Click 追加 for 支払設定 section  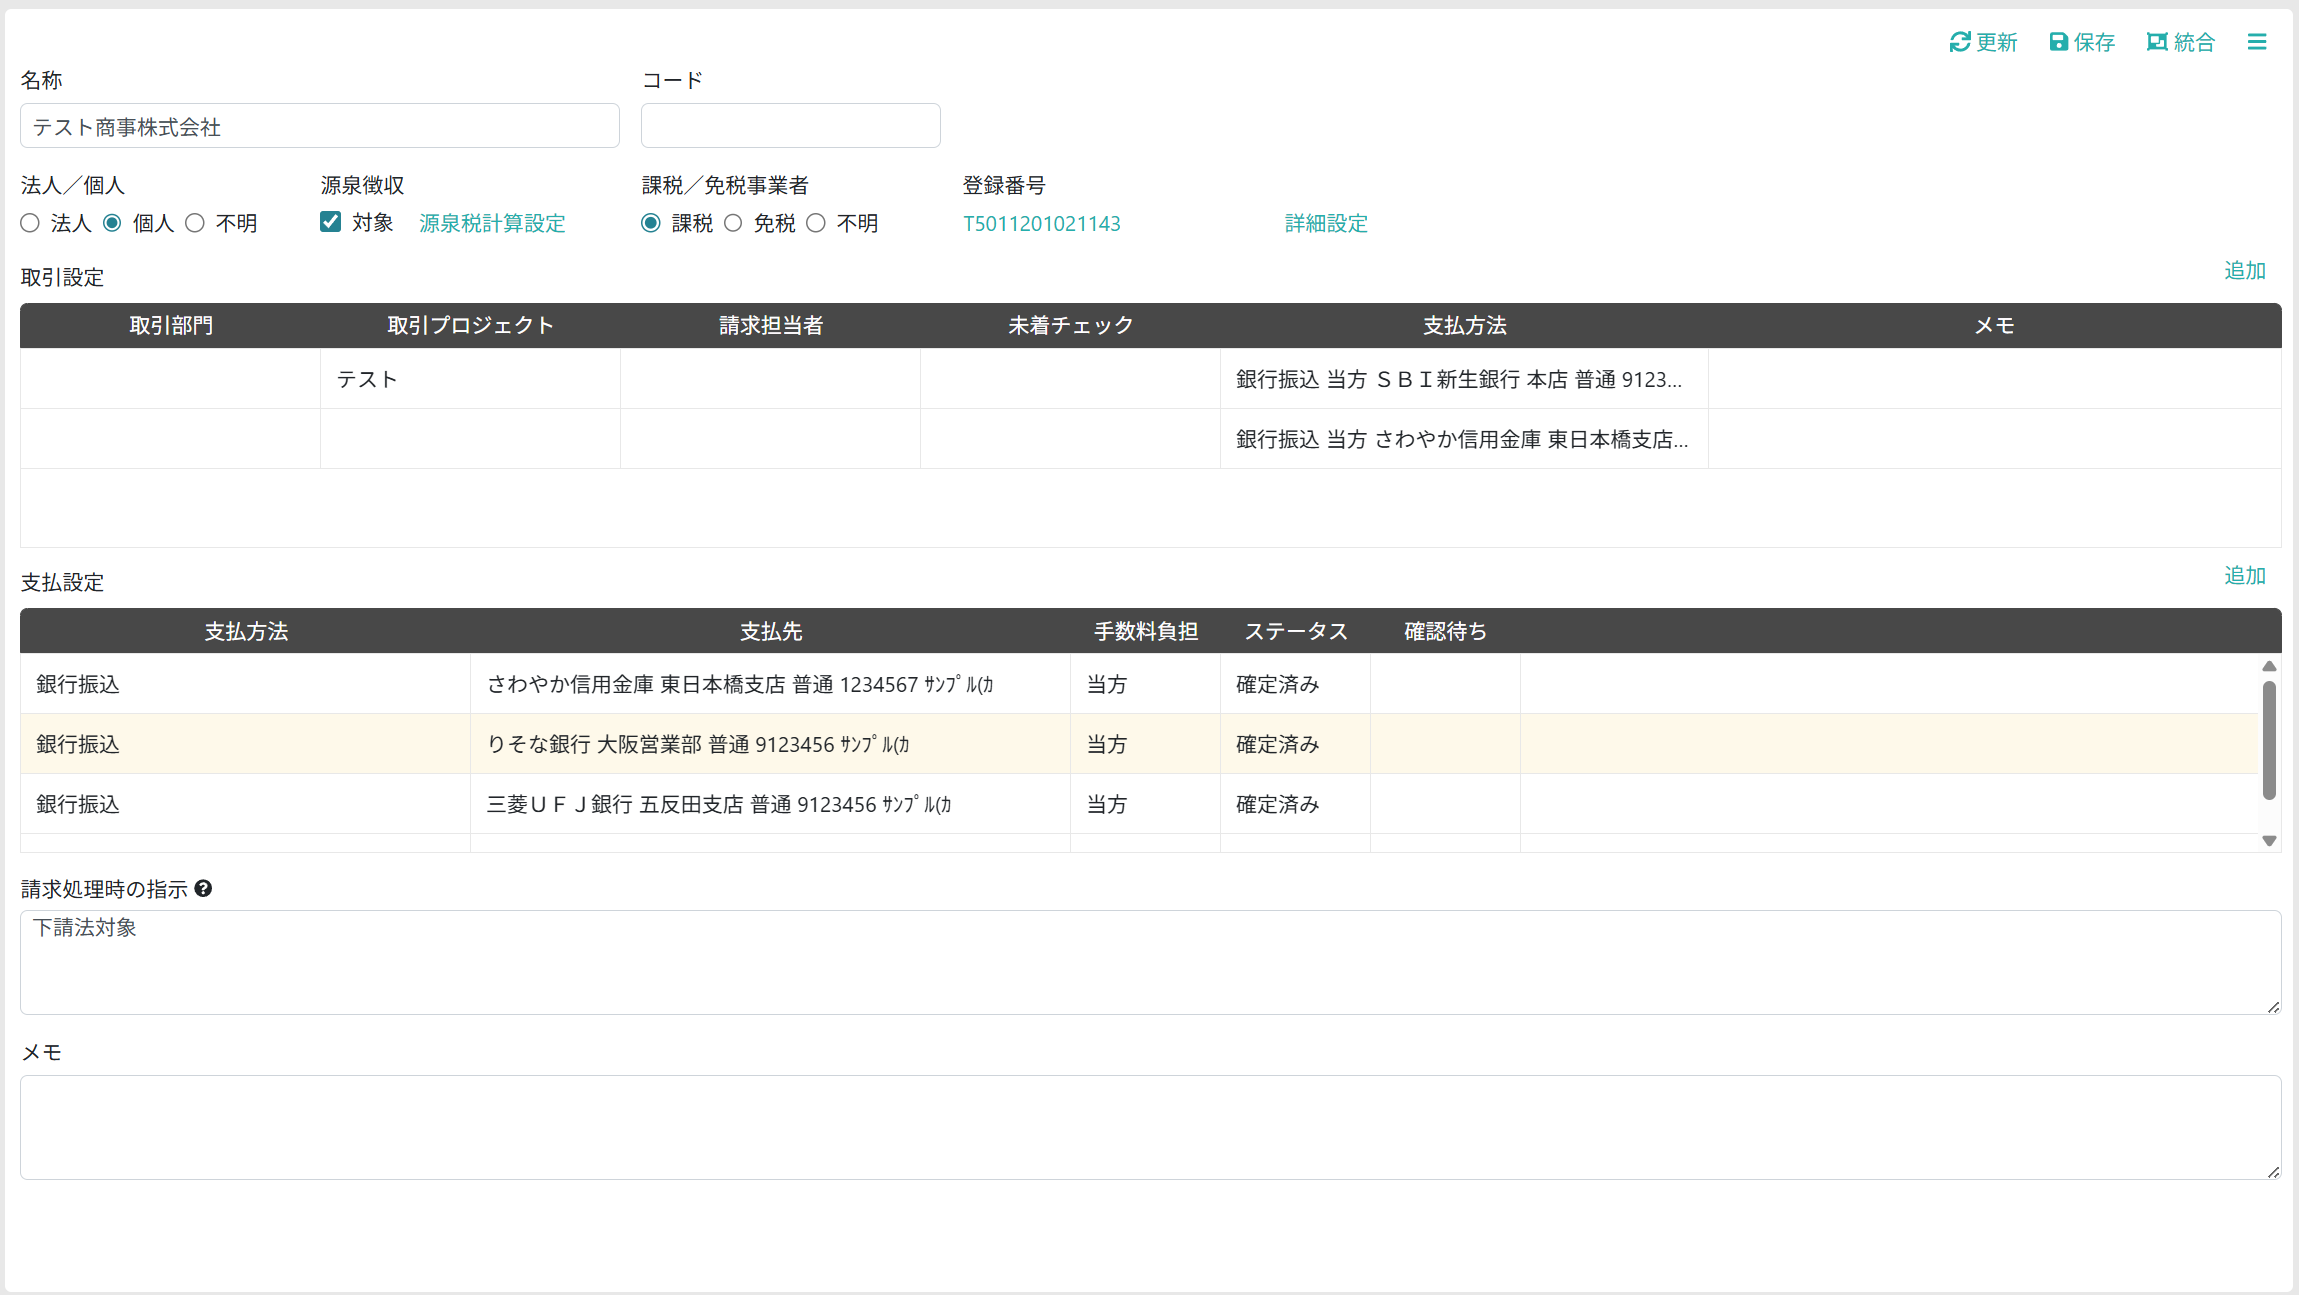coord(2244,576)
